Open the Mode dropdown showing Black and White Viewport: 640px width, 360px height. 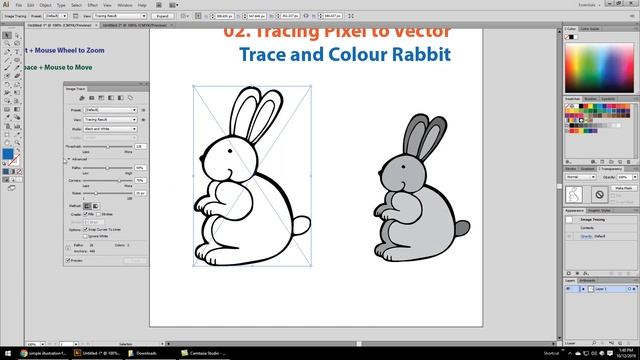coord(110,129)
